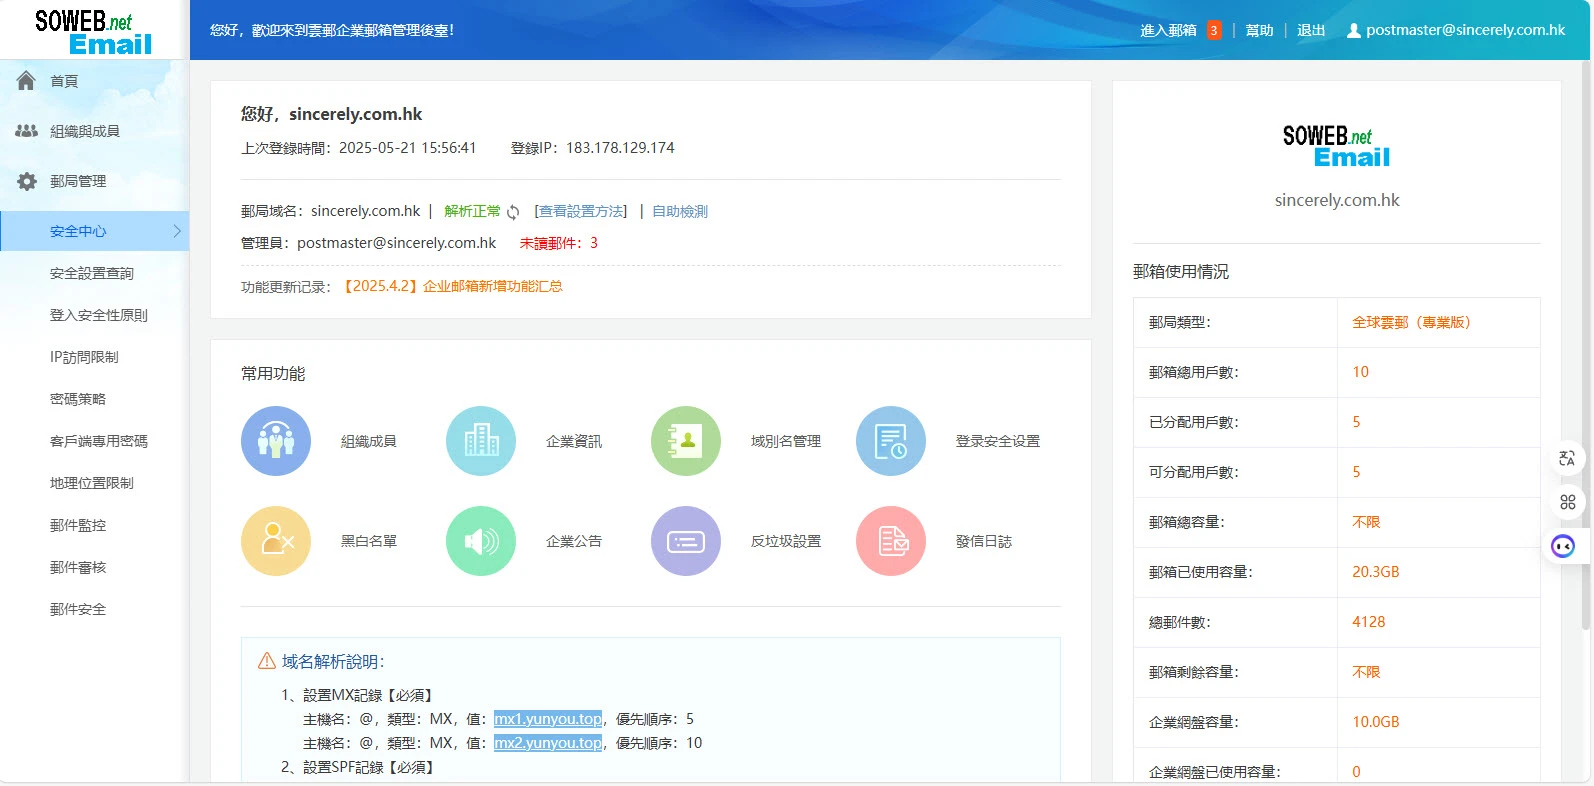The image size is (1594, 786).
Task: Click the 企業資訊 building icon
Action: click(x=481, y=441)
